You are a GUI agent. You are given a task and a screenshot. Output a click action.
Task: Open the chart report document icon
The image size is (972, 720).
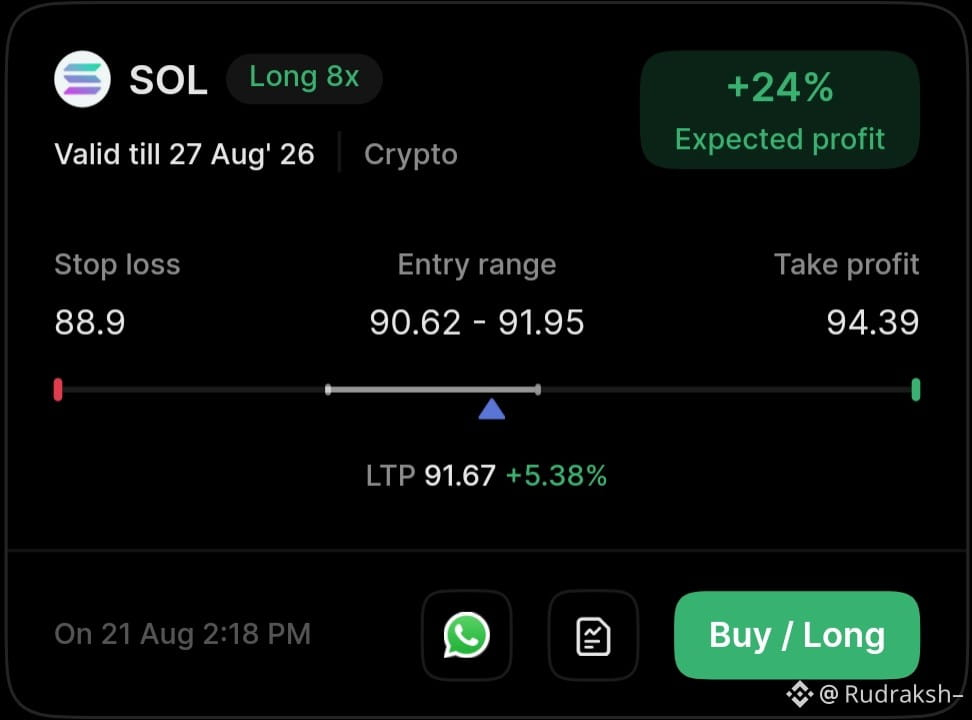coord(593,635)
